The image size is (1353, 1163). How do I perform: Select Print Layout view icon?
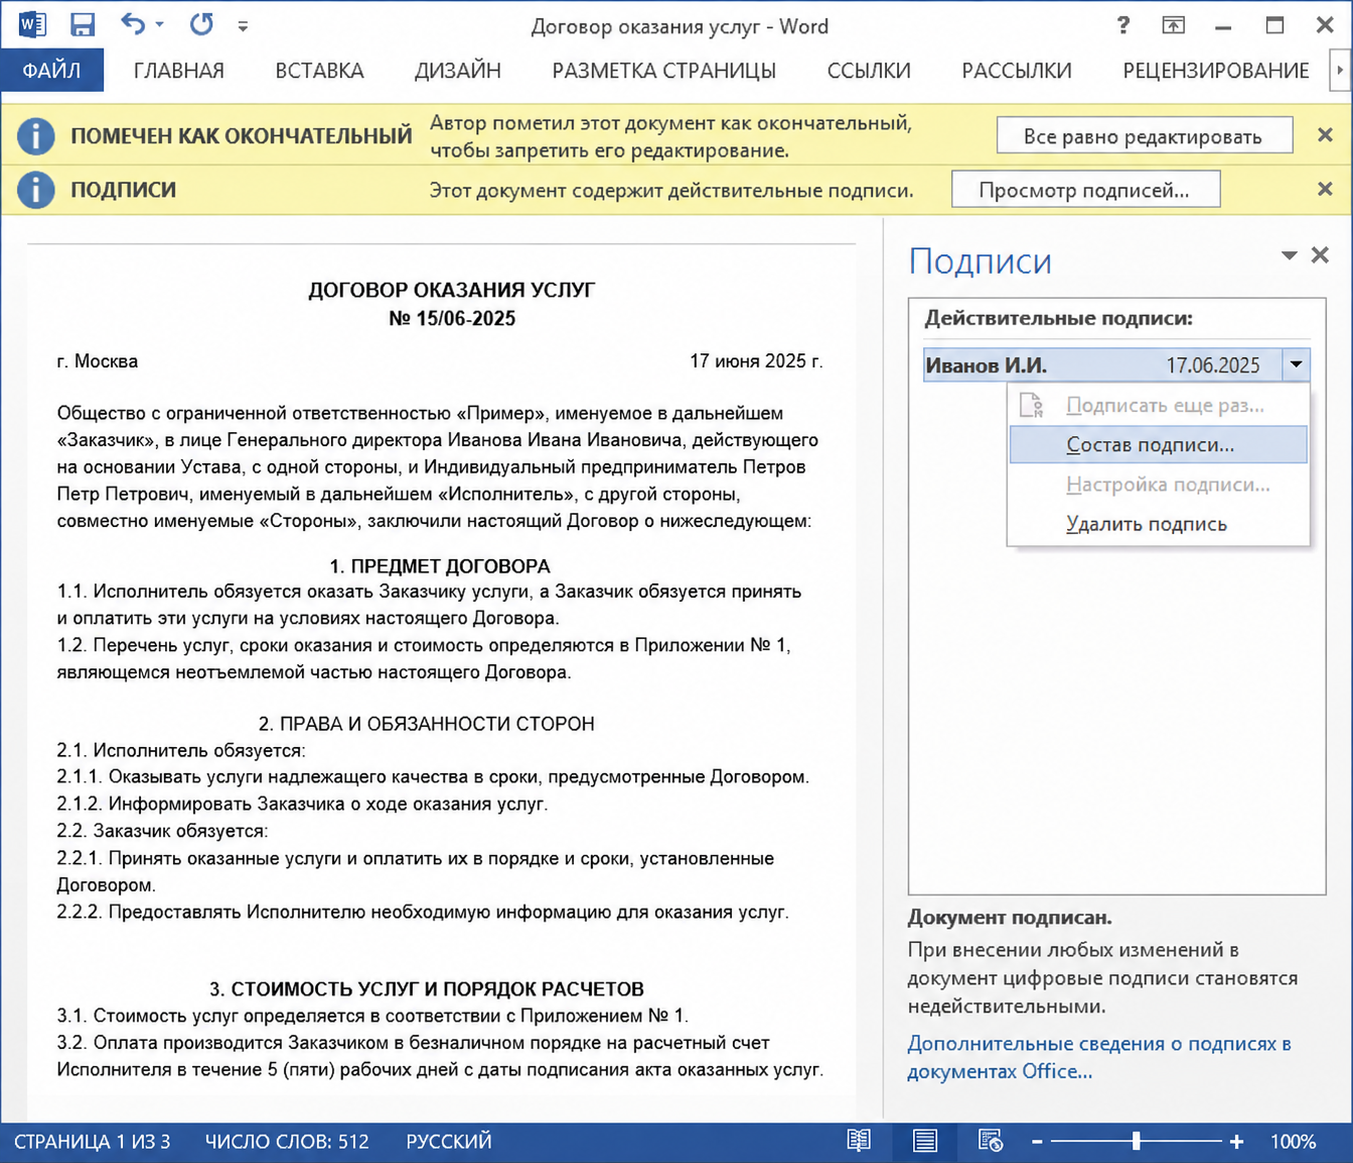point(925,1141)
